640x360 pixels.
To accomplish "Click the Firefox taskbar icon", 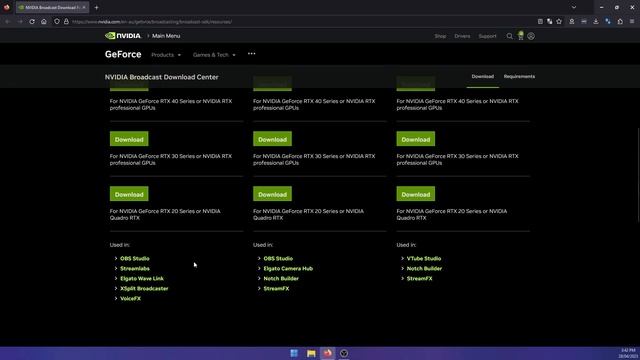I will click(327, 353).
